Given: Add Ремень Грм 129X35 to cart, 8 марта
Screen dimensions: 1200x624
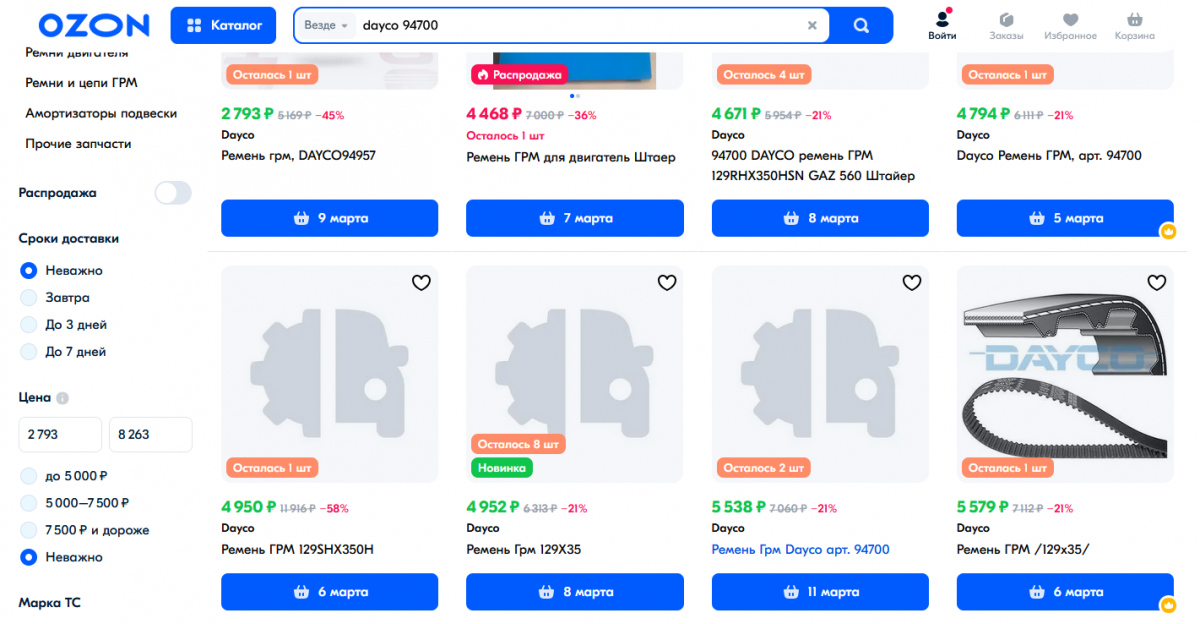Looking at the screenshot, I should click(x=575, y=592).
